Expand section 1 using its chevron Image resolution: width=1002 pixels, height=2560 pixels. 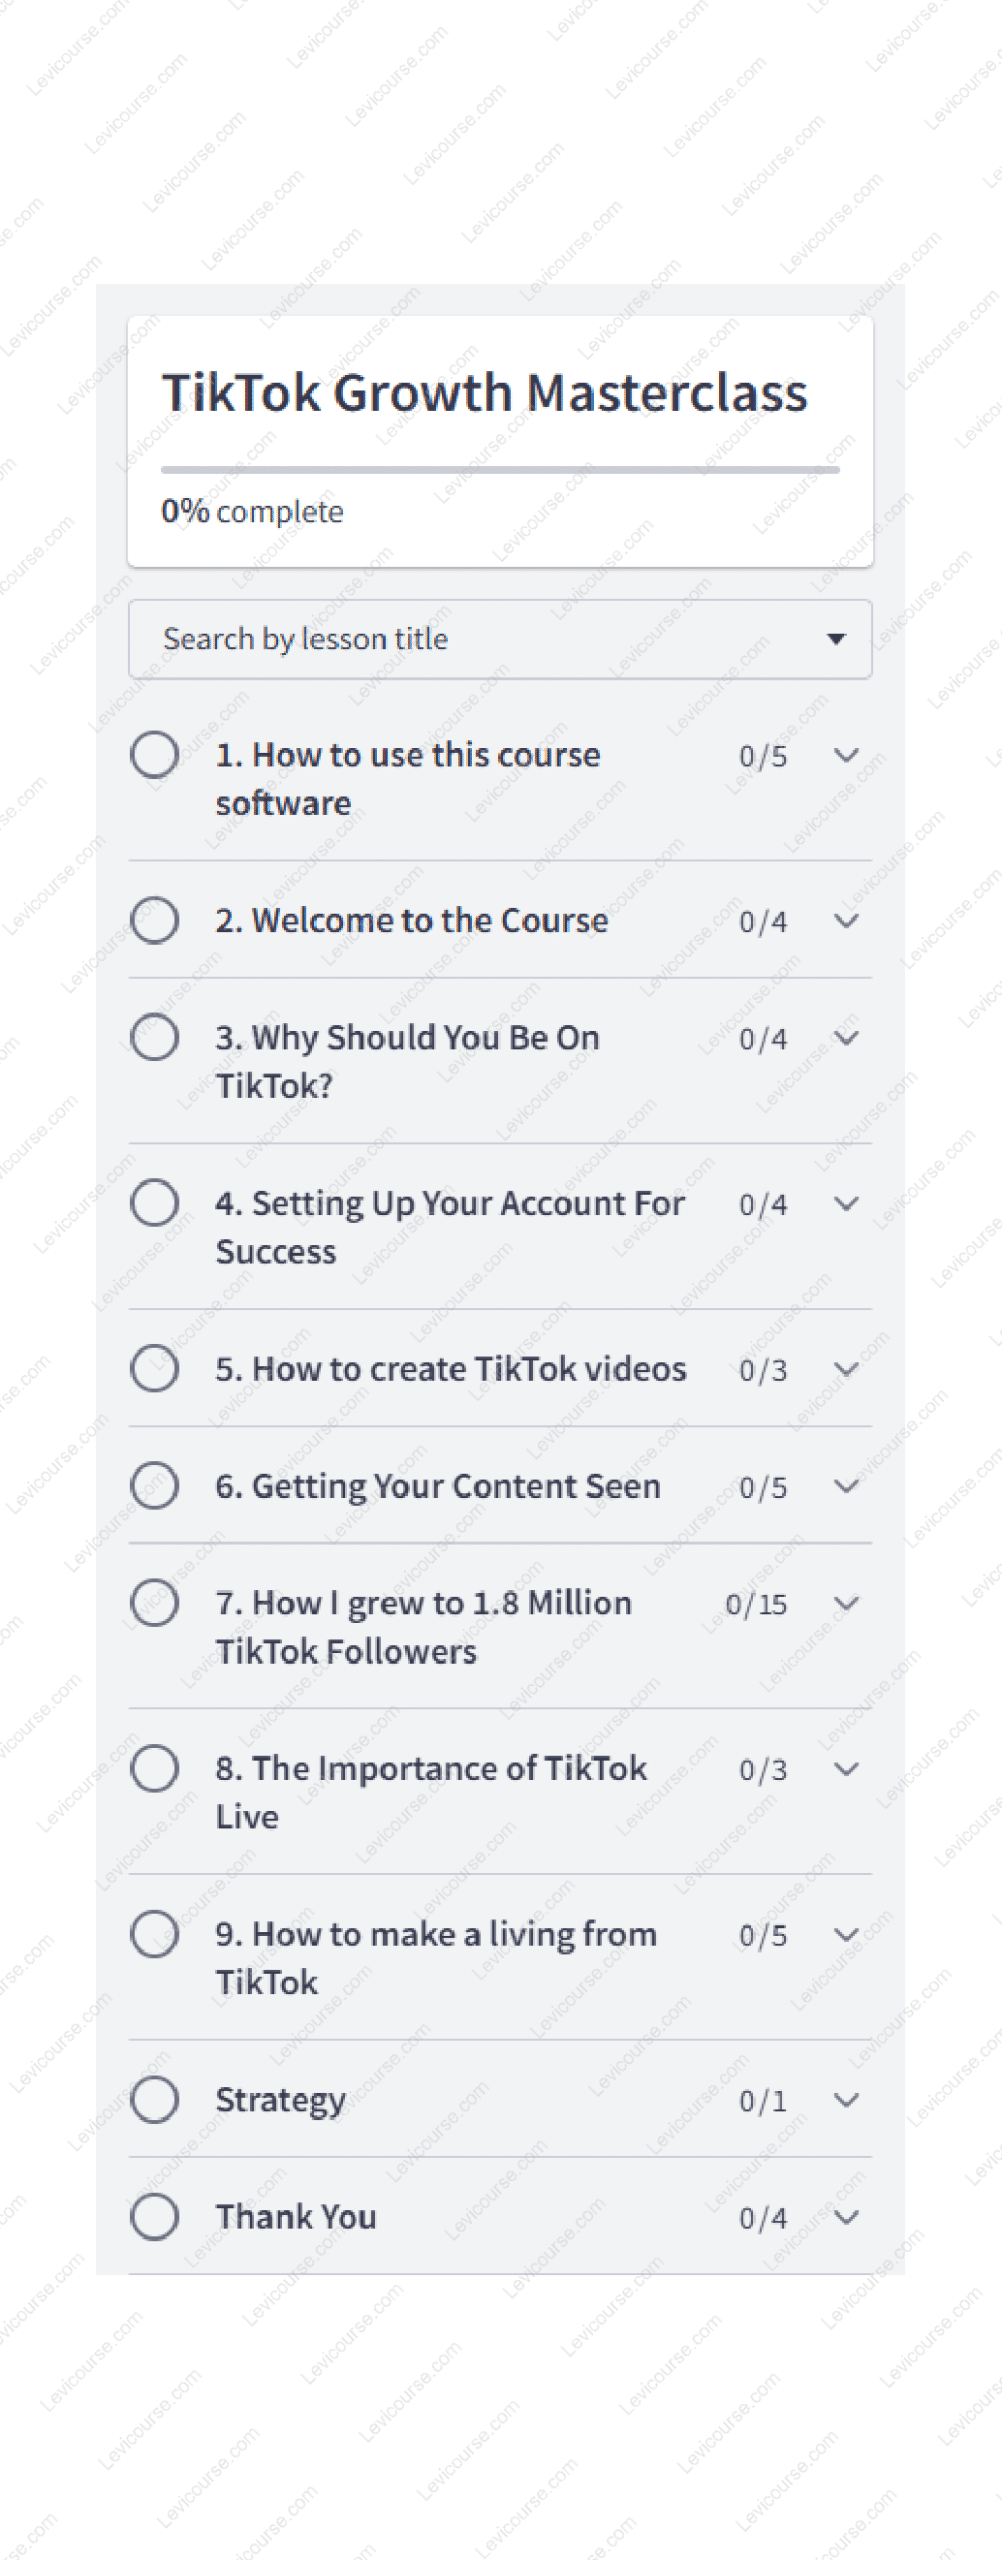click(x=846, y=755)
